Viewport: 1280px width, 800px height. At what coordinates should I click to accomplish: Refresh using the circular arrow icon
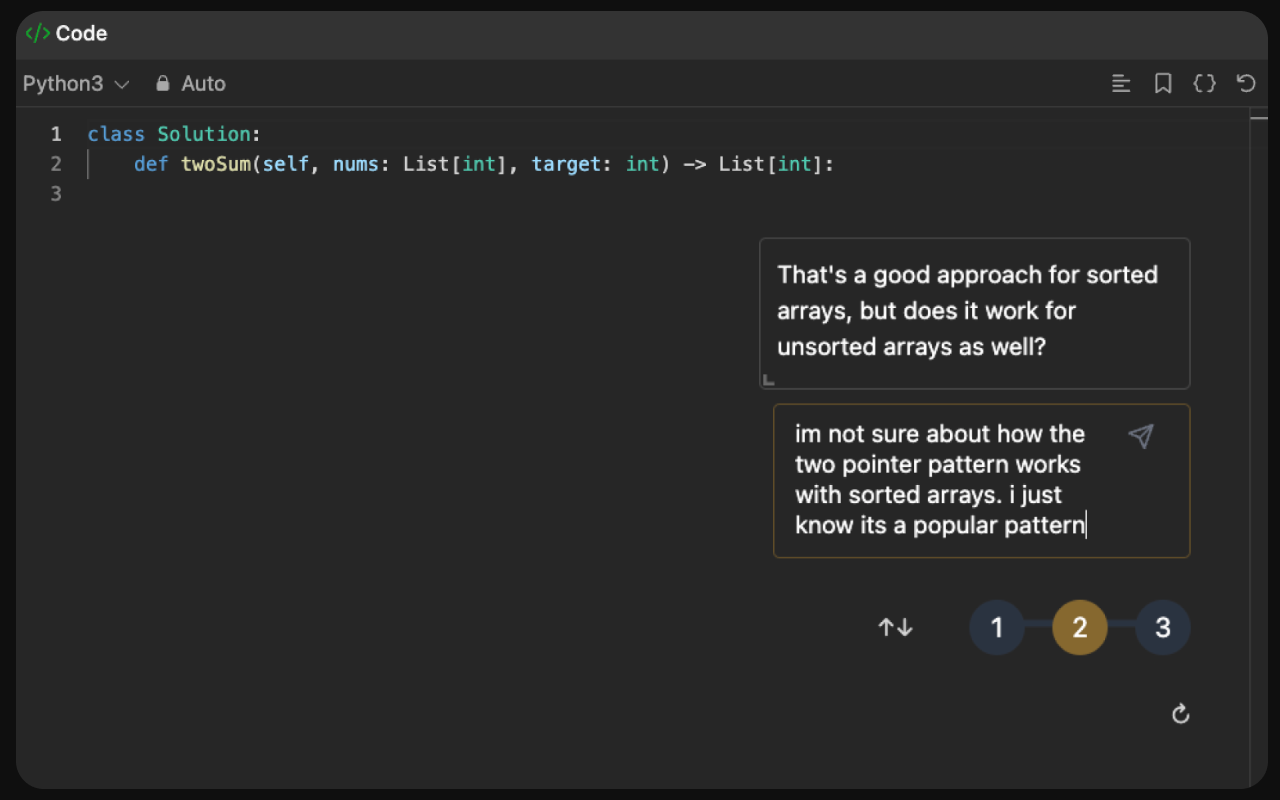pyautogui.click(x=1181, y=714)
